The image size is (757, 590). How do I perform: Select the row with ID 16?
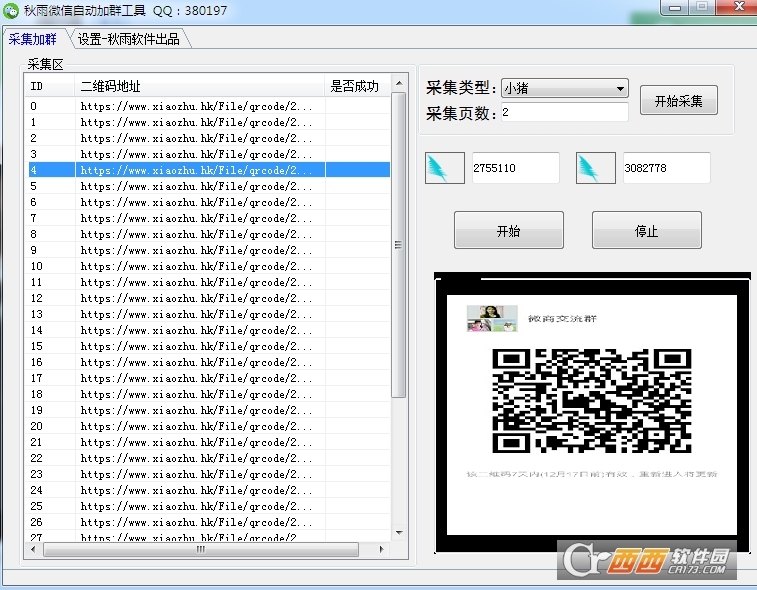pos(208,362)
